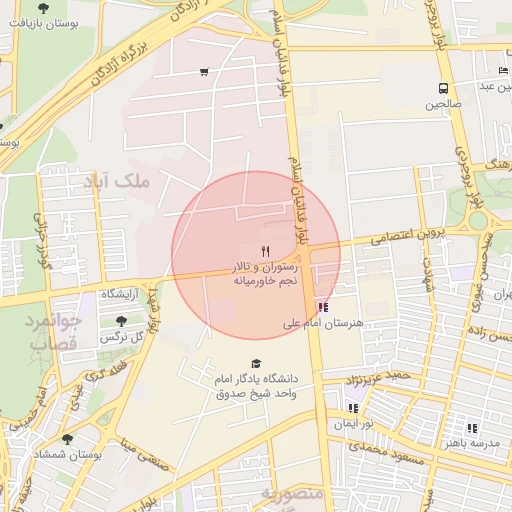Click the tree icon of بوستان شمشاد

(x=67, y=439)
